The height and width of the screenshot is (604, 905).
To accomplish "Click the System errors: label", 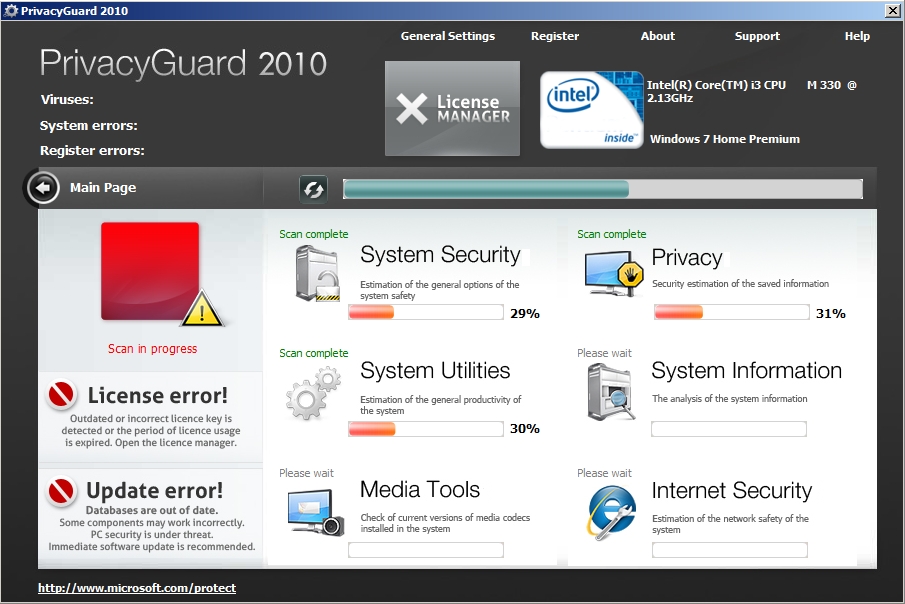I will tap(88, 125).
